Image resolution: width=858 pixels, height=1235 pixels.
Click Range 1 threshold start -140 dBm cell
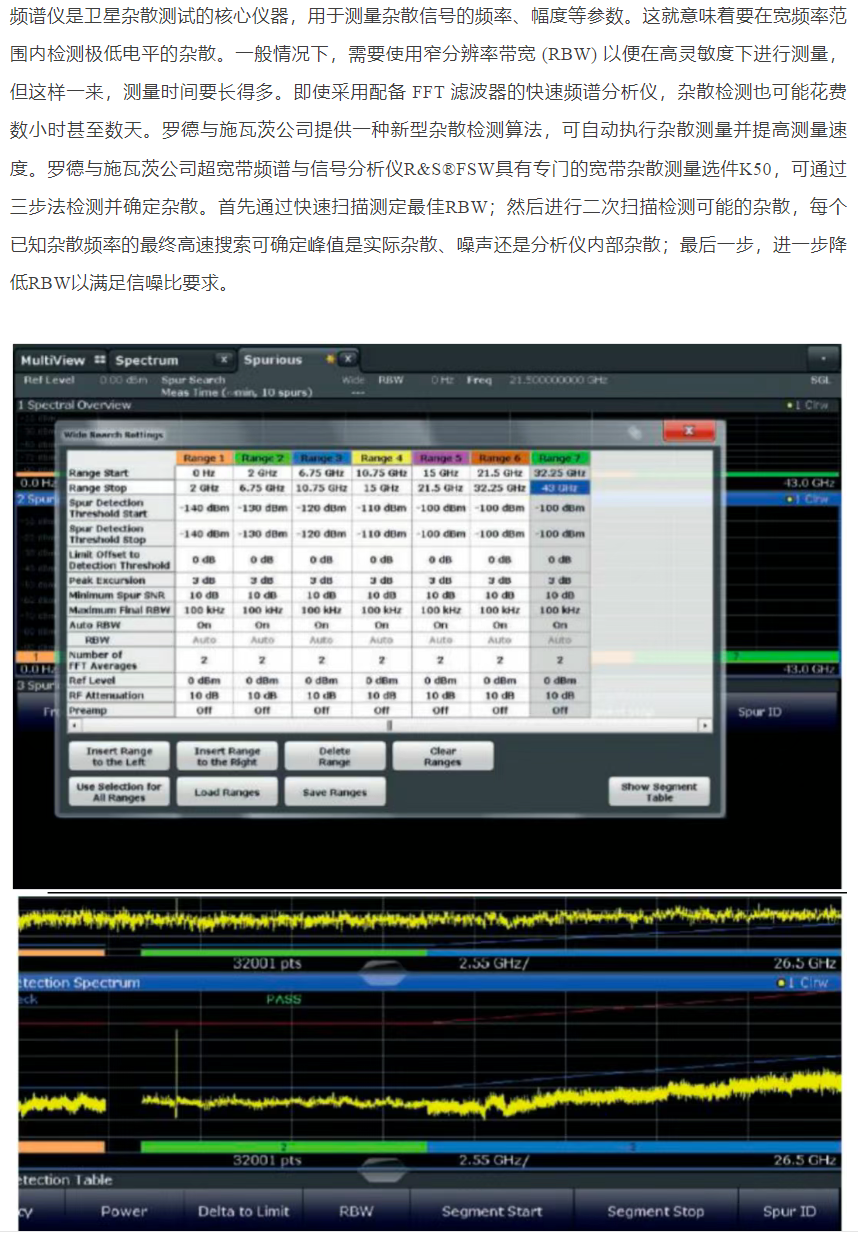coord(204,507)
